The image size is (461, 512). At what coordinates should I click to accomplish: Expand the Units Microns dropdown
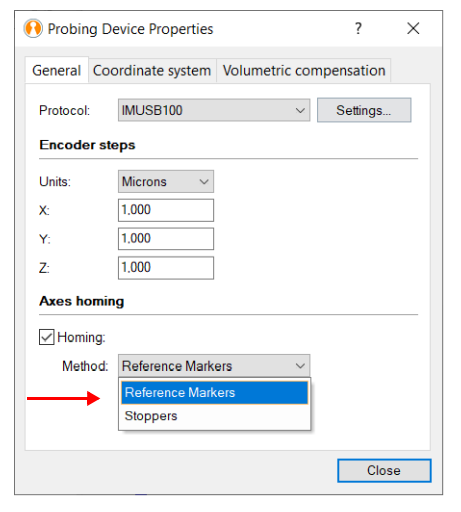(166, 182)
